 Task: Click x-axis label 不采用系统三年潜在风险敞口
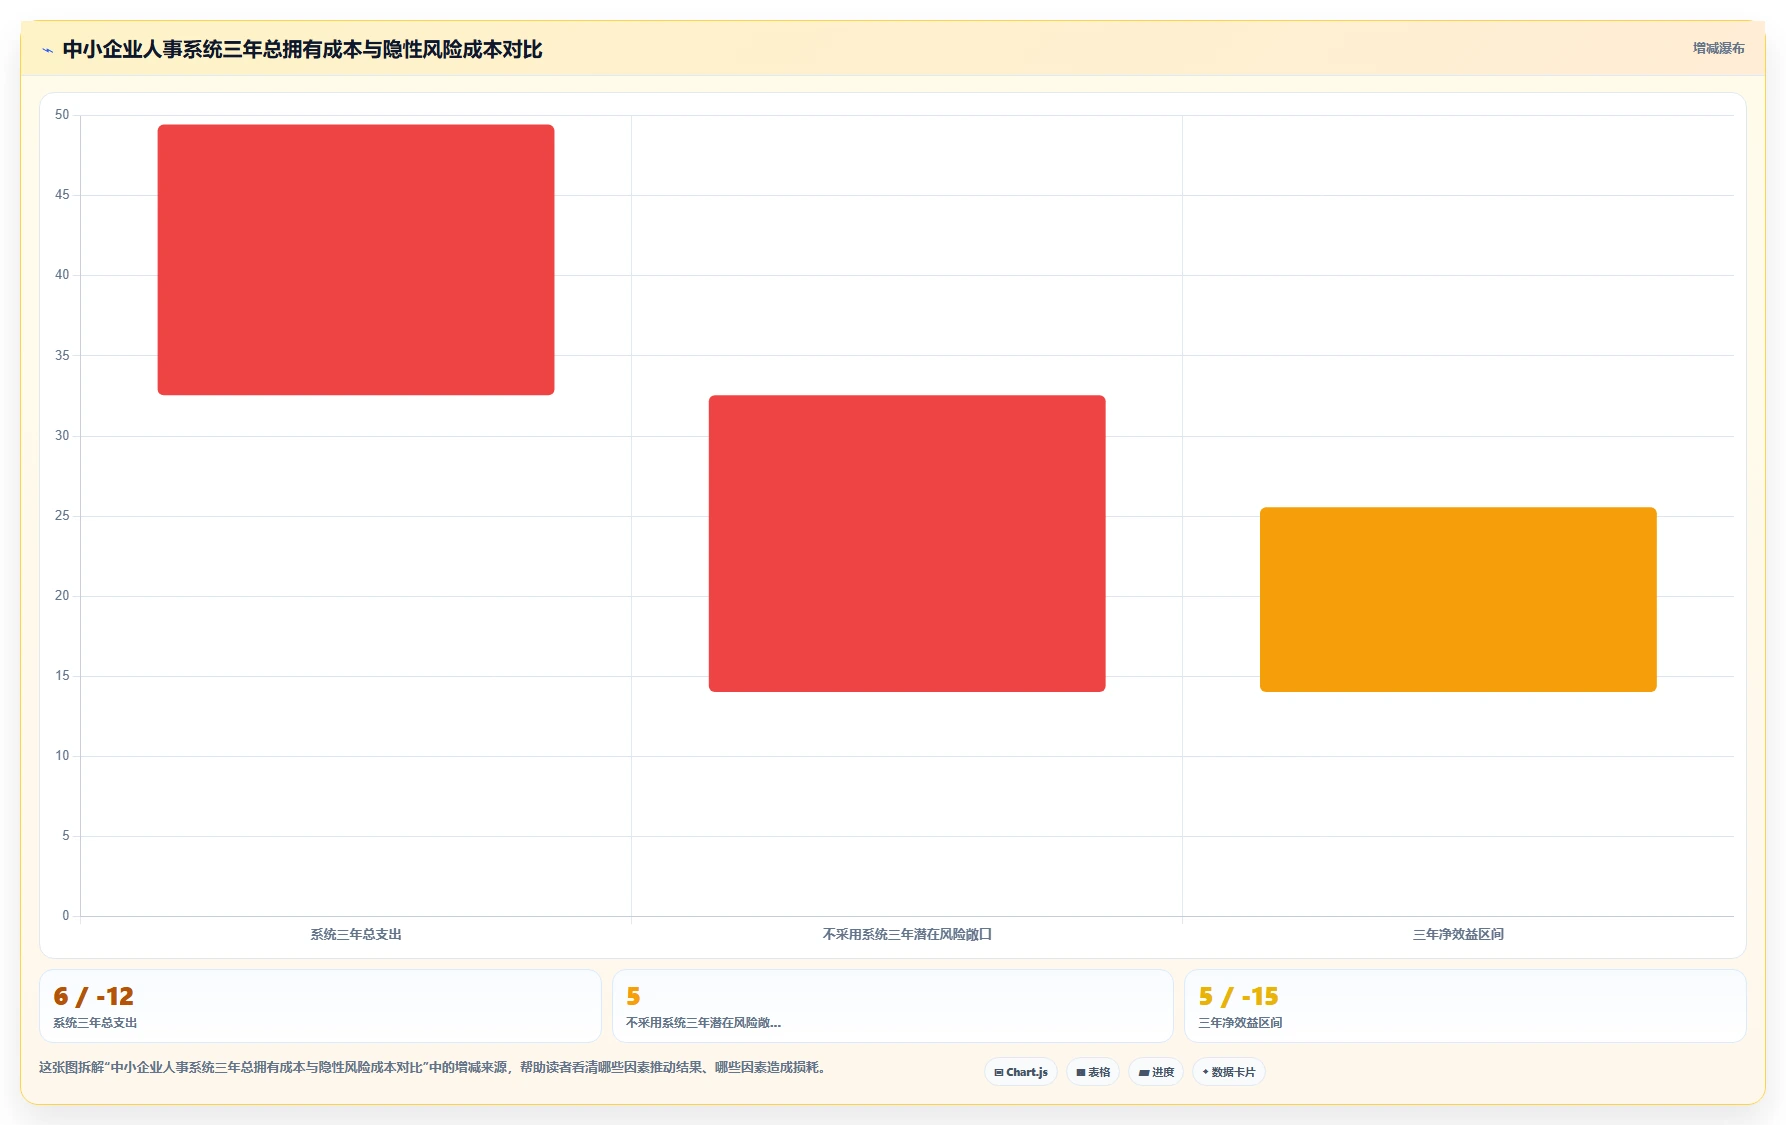point(907,934)
